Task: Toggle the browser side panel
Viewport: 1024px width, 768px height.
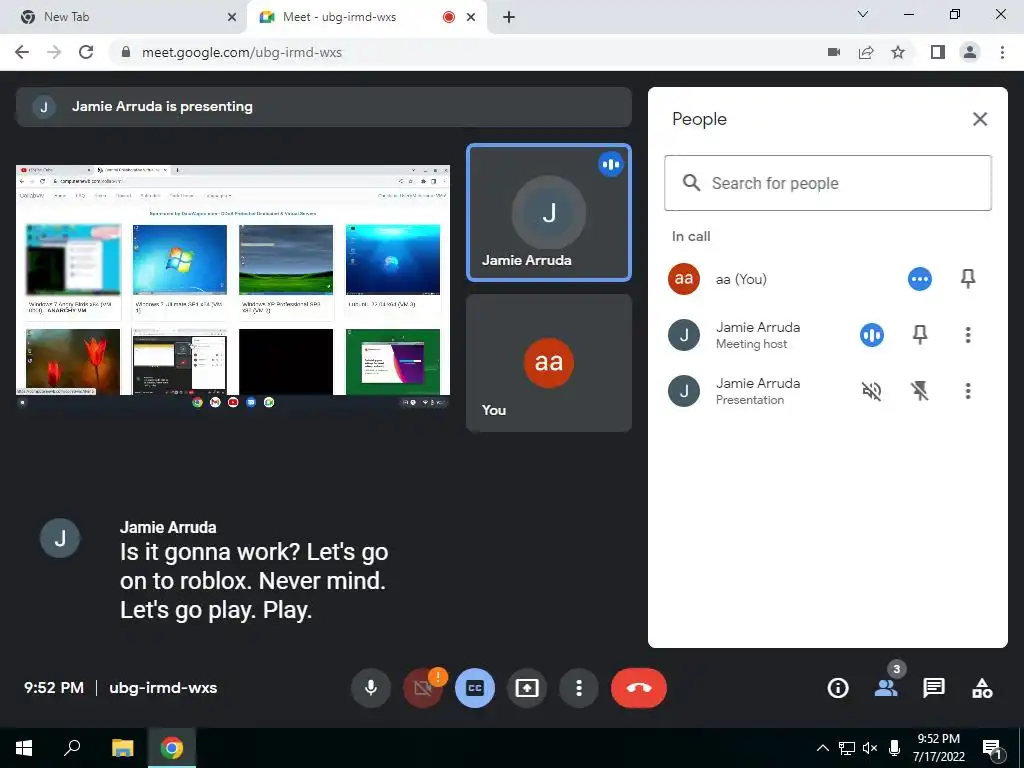Action: 938,52
